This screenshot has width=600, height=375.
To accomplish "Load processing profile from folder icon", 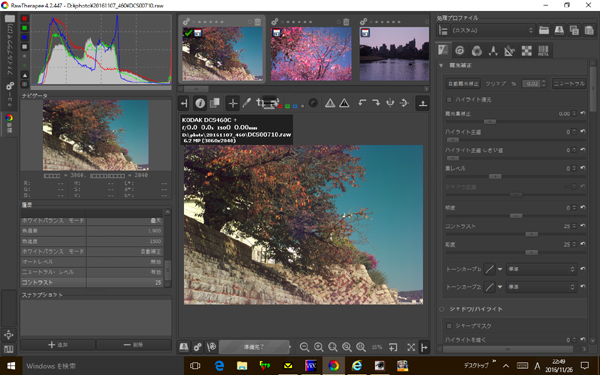I will point(544,30).
